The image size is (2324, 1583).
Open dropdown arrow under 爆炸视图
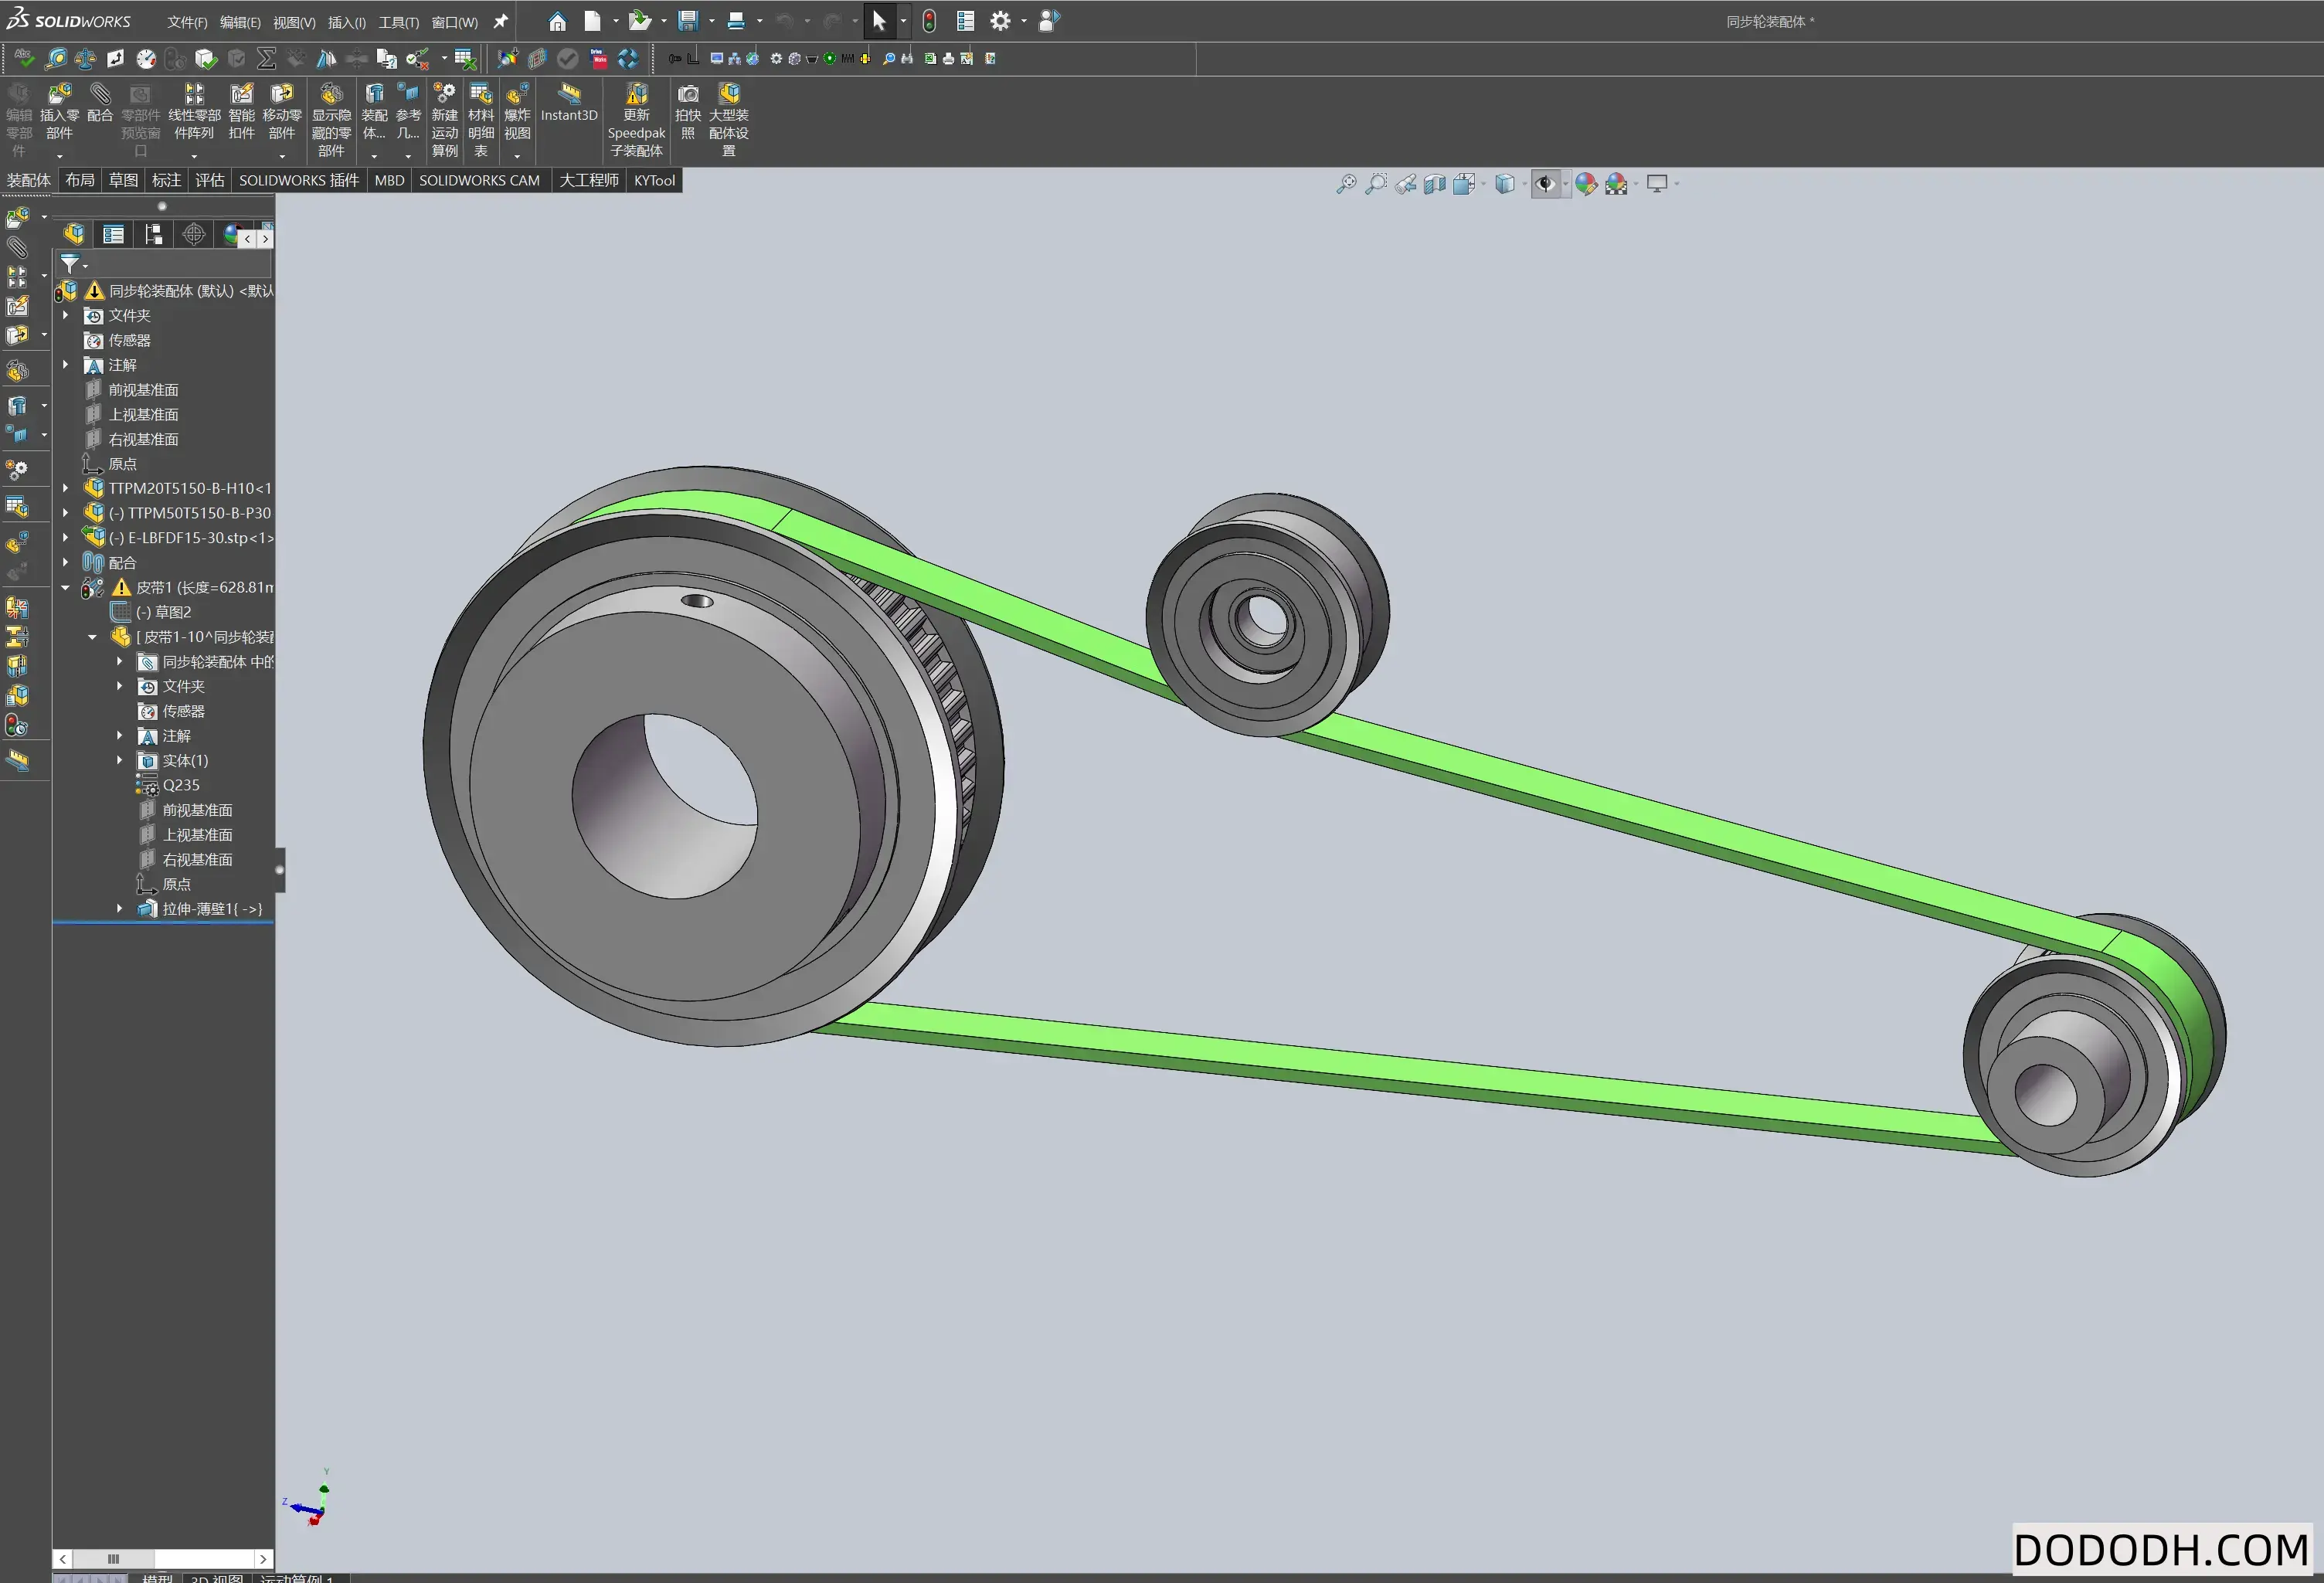pyautogui.click(x=517, y=156)
